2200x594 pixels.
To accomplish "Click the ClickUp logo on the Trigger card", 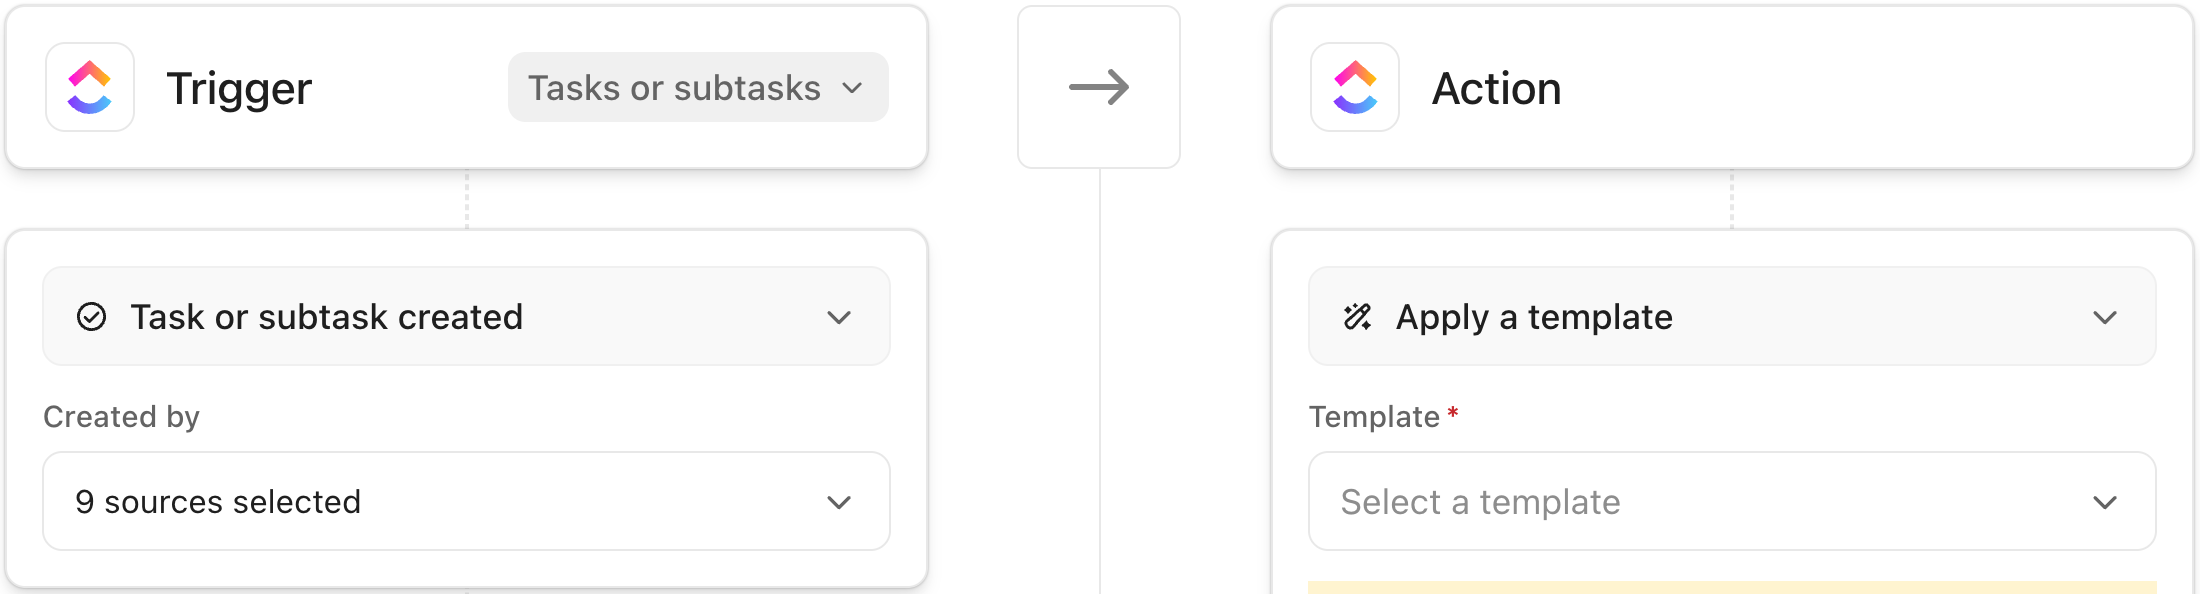I will [x=90, y=88].
